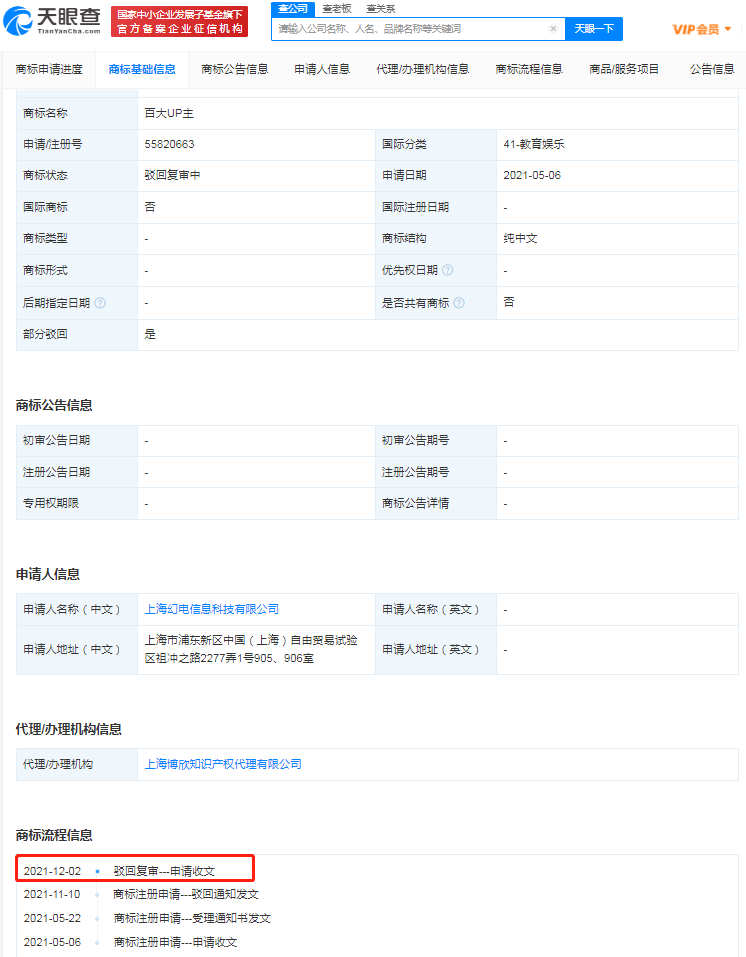Select process date 2021-05-22

(52, 919)
